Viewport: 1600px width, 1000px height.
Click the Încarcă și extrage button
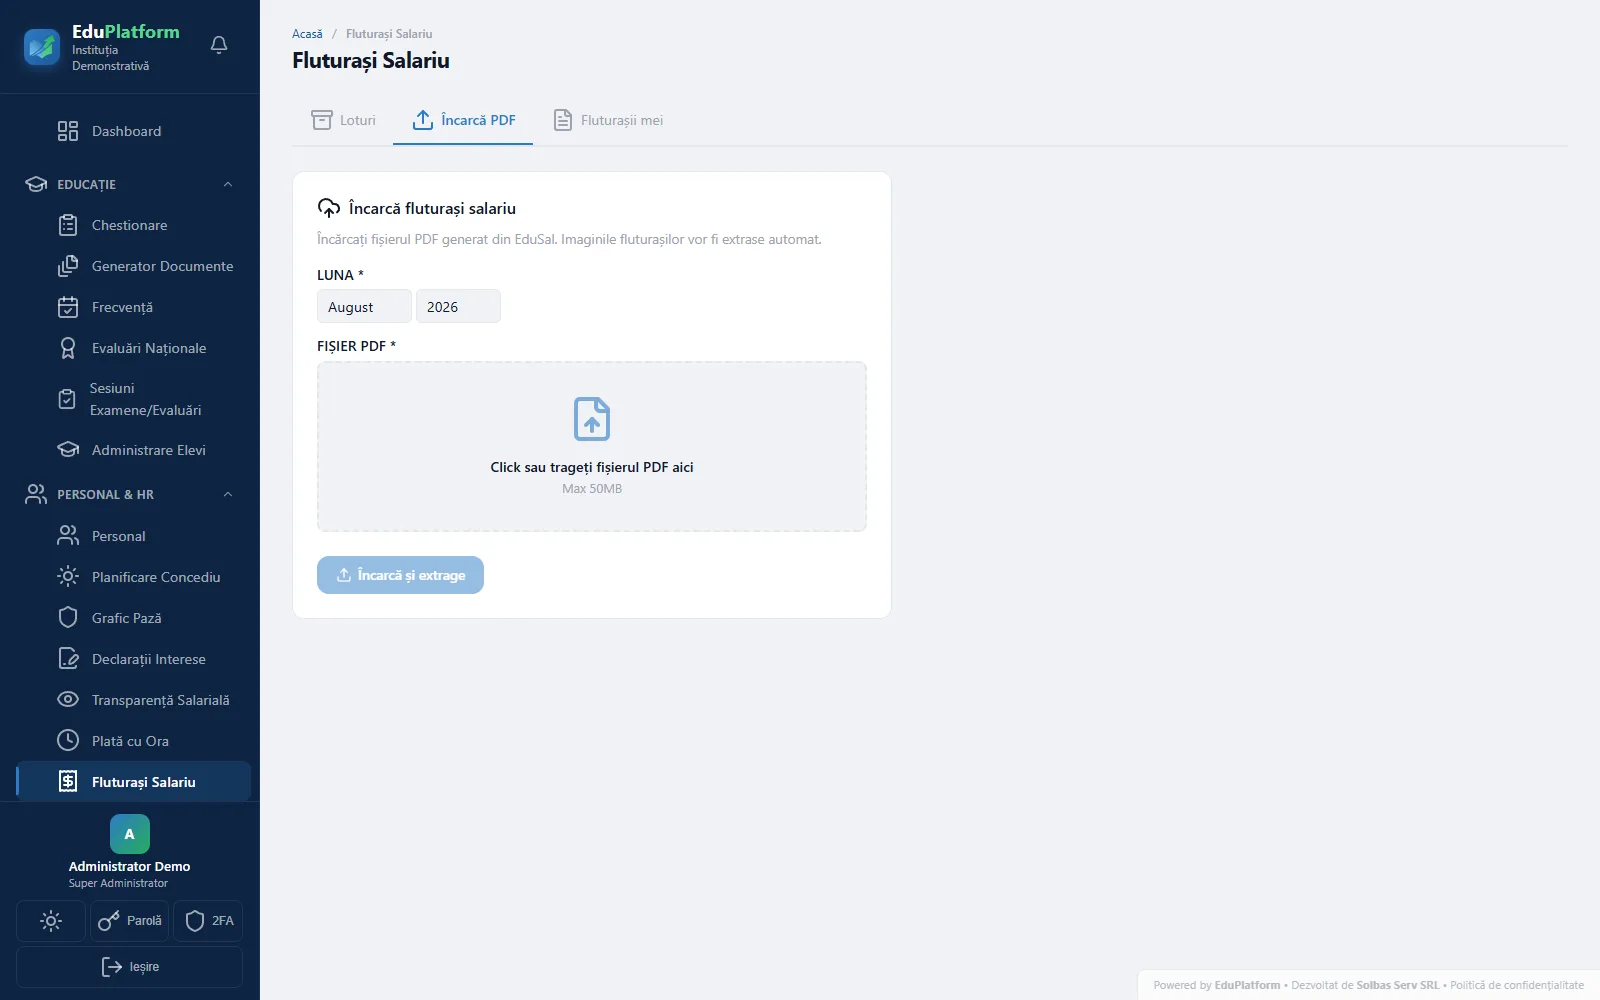(x=400, y=575)
